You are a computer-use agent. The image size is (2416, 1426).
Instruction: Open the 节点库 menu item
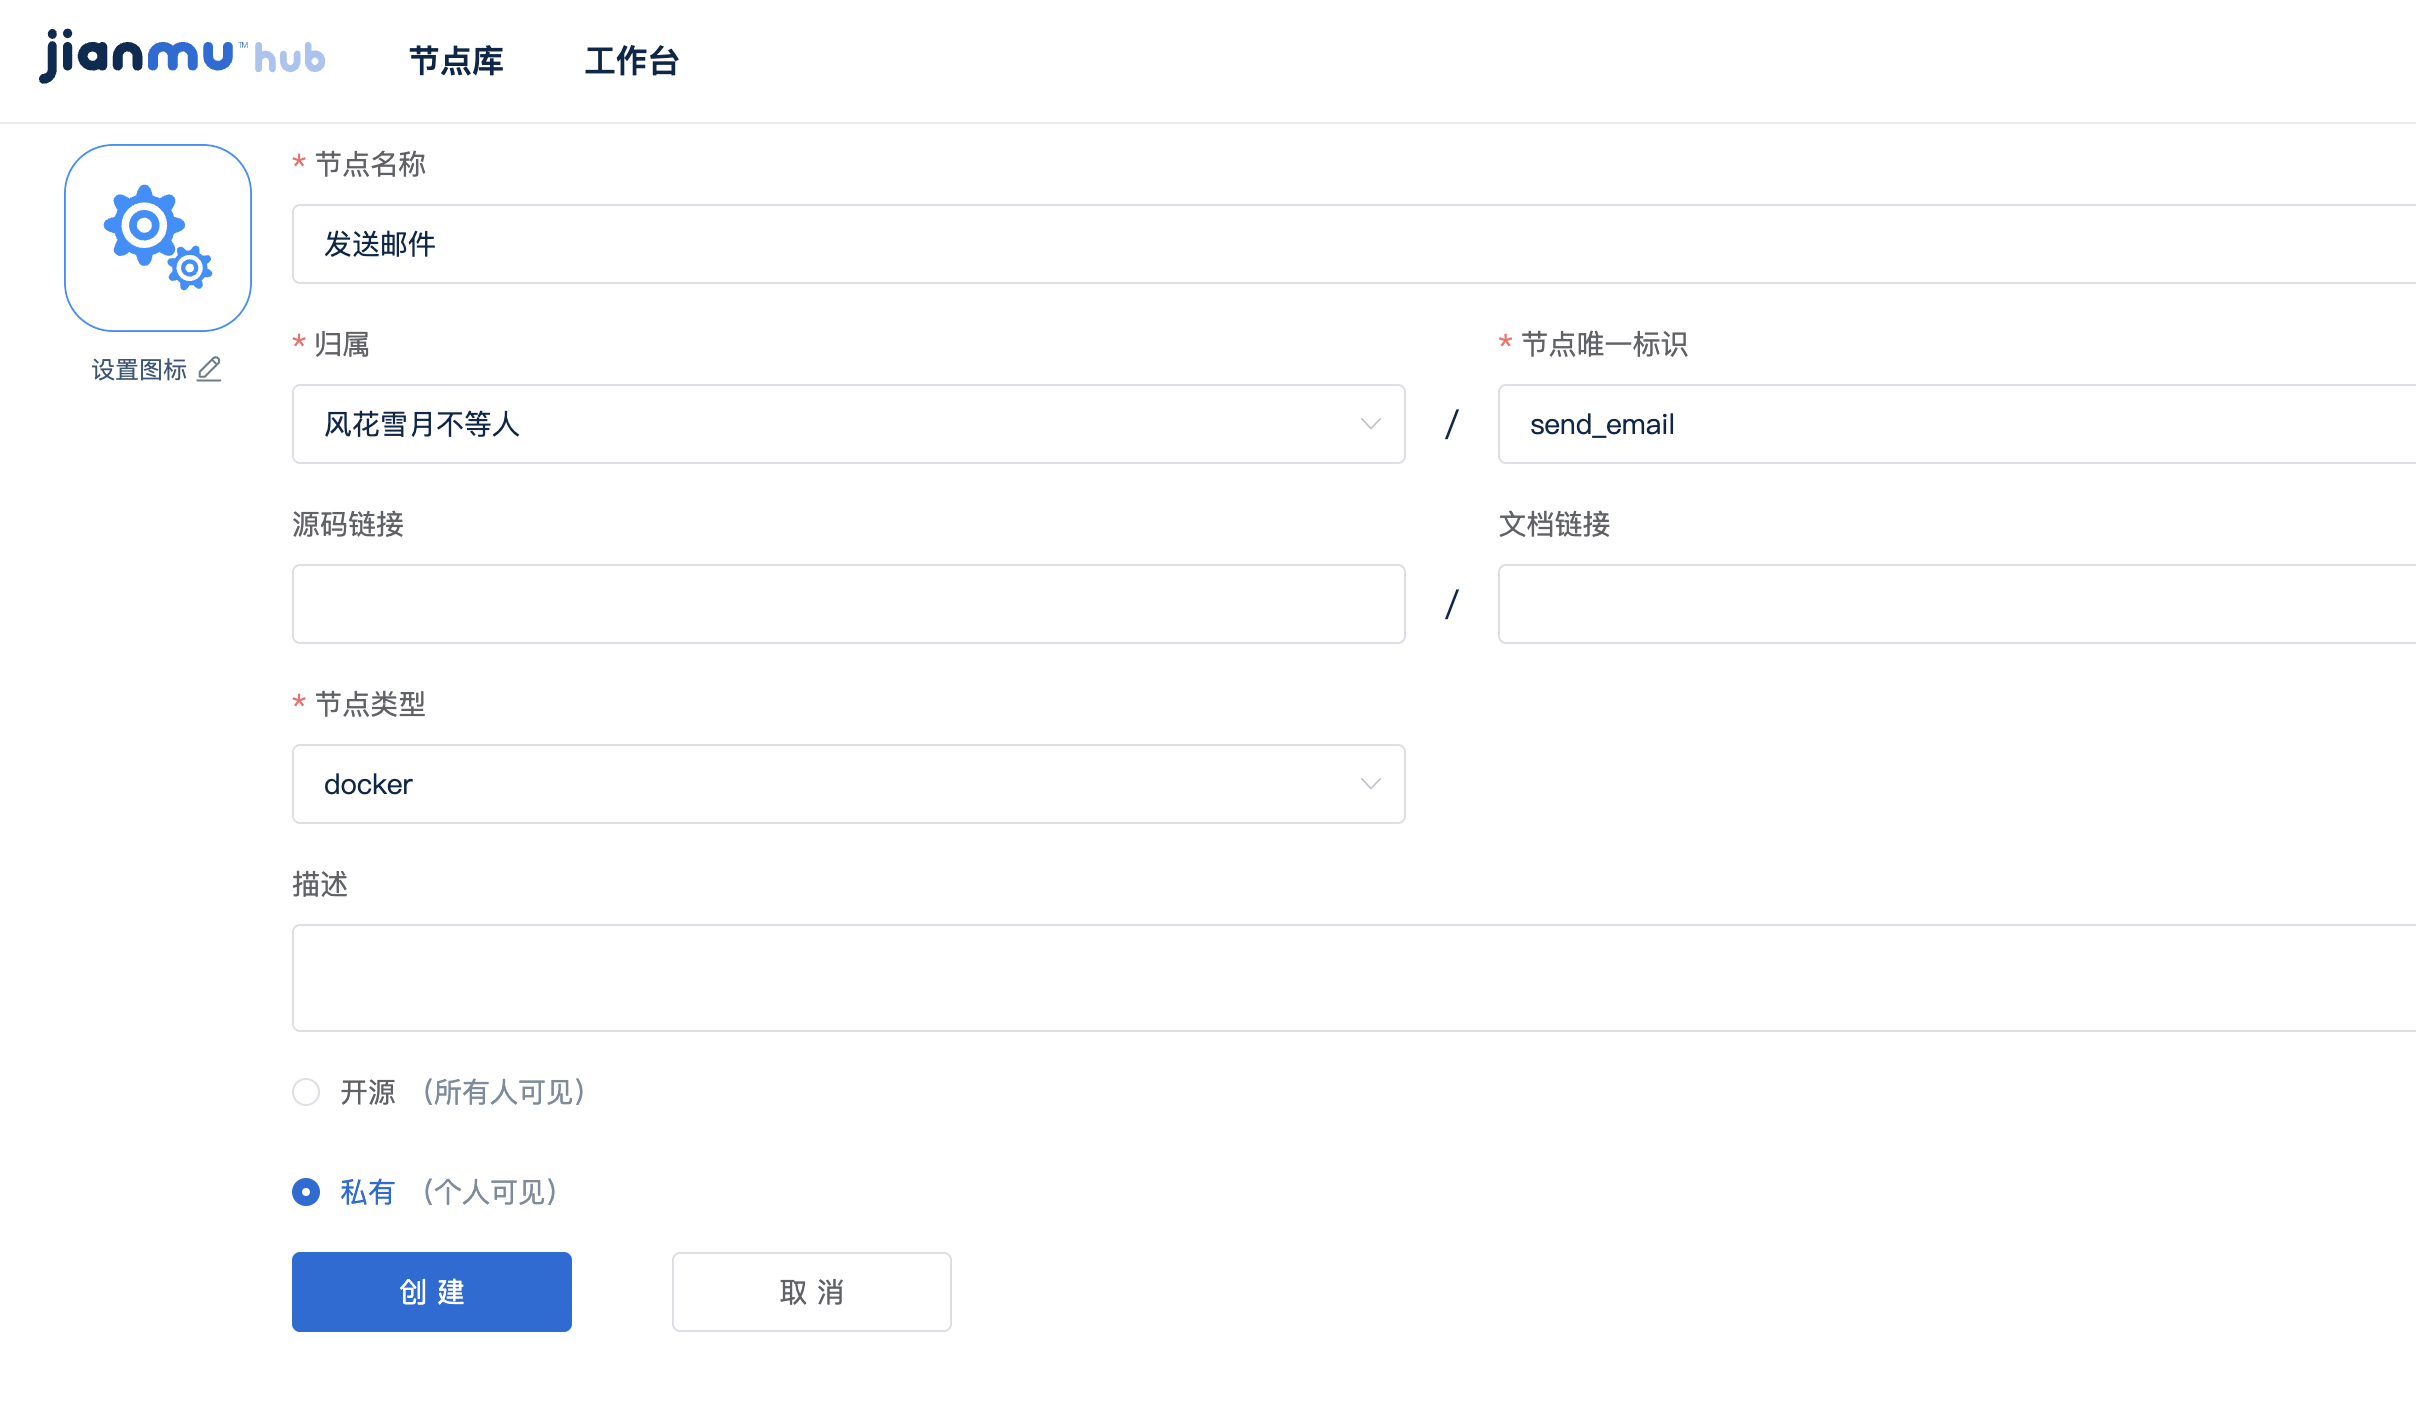coord(456,60)
